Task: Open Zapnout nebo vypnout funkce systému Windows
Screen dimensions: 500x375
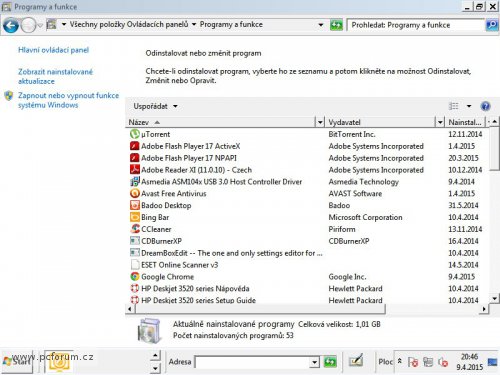Action: tap(68, 100)
